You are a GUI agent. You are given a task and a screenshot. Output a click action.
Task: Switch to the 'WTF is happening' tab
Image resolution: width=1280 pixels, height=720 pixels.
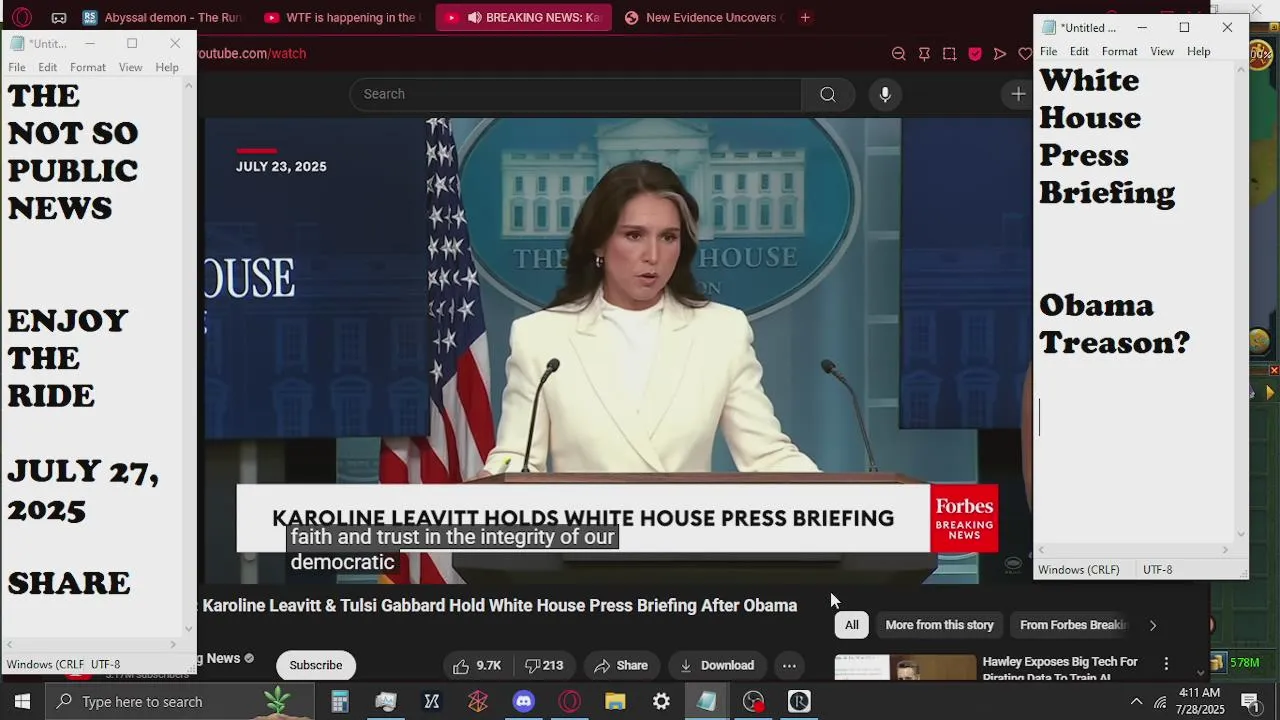pyautogui.click(x=342, y=17)
